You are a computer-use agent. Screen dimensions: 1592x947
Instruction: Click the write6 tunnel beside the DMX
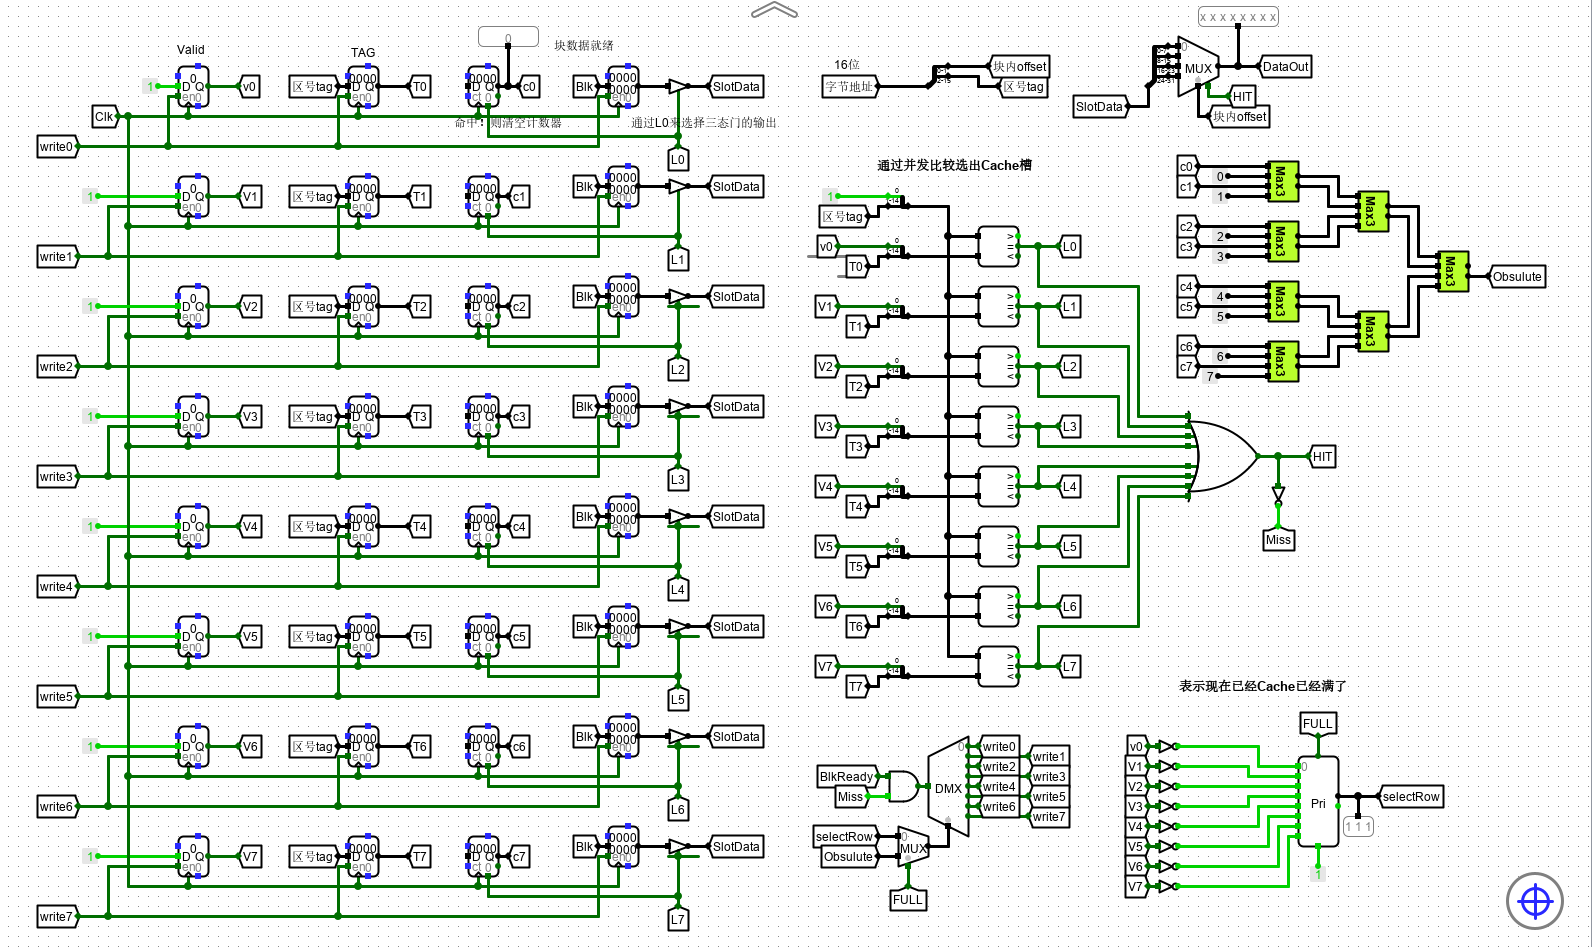[999, 807]
